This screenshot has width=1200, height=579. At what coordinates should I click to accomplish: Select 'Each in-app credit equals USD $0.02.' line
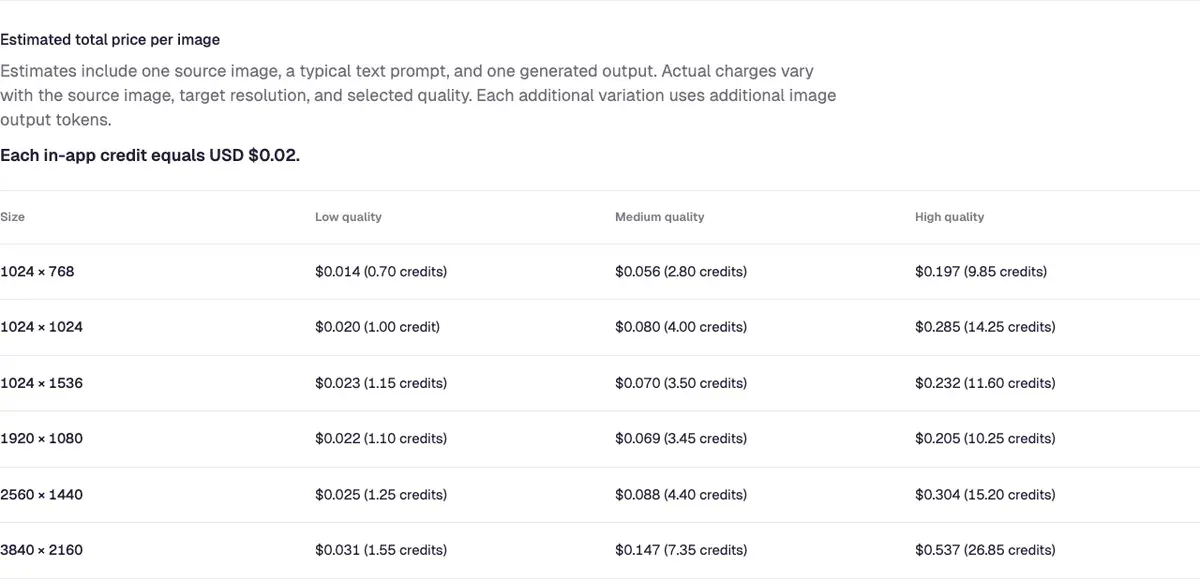tap(150, 156)
